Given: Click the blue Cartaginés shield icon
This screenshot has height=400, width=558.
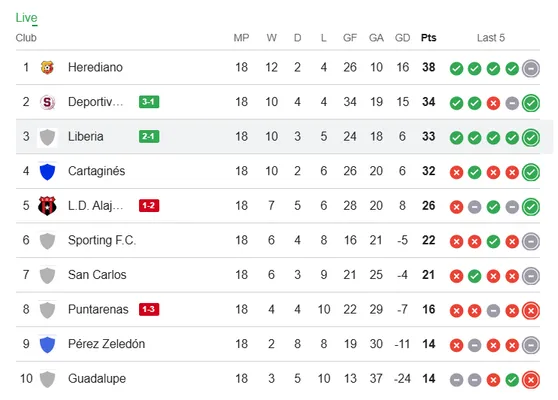Looking at the screenshot, I should 47,171.
